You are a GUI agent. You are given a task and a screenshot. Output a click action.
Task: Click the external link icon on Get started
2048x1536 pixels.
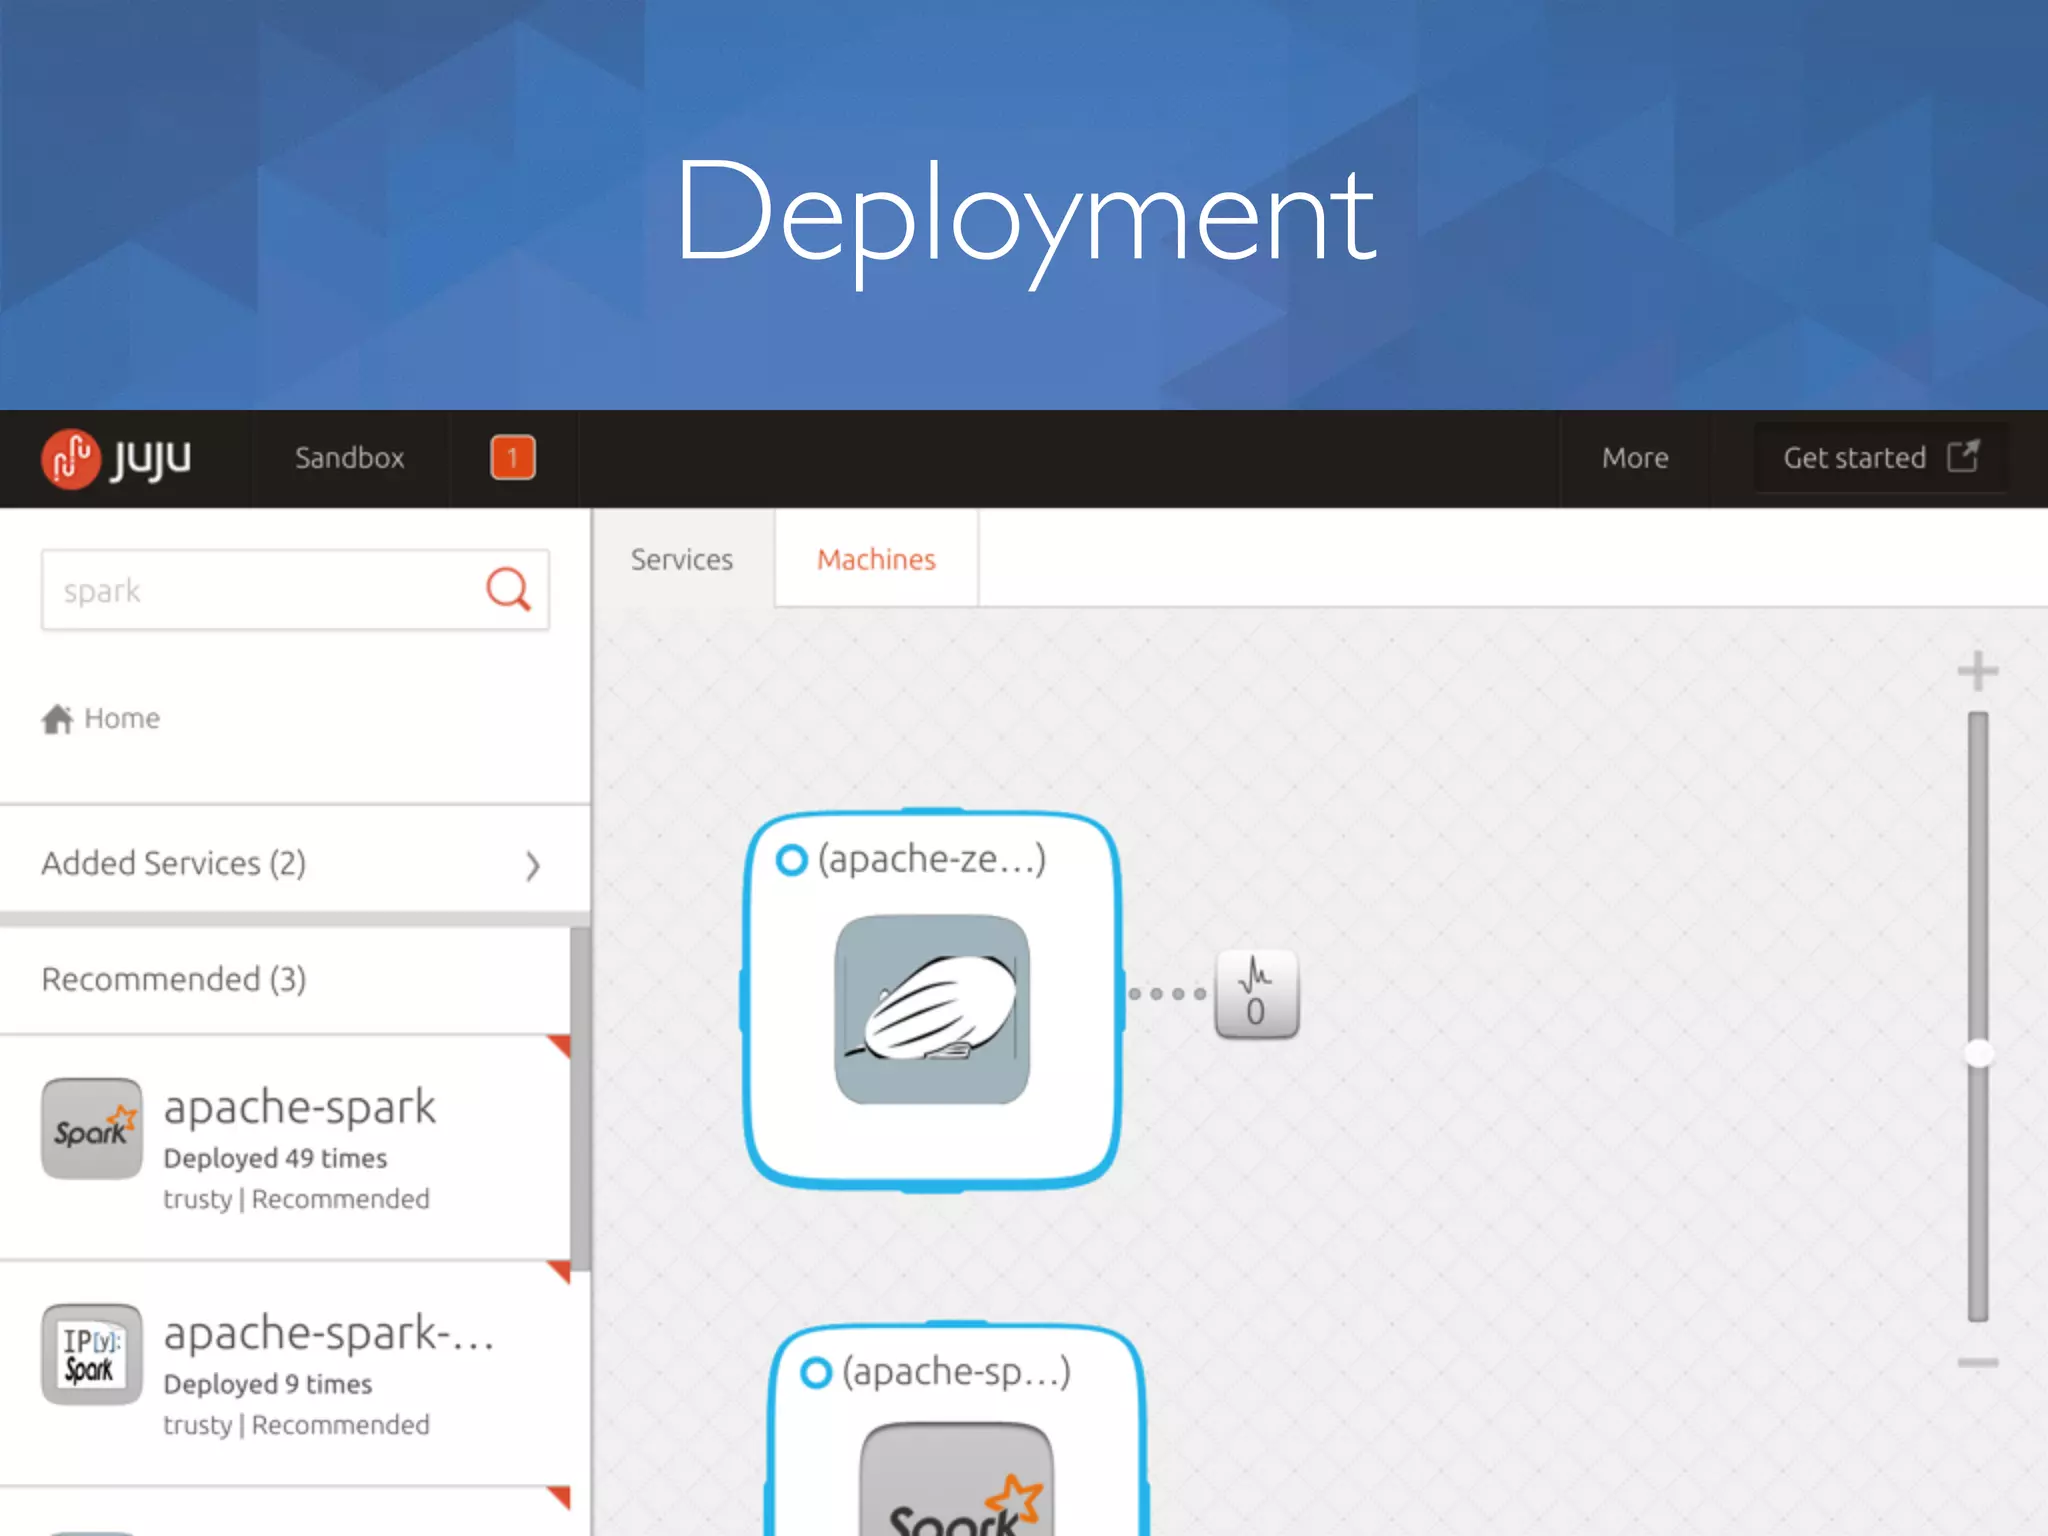pyautogui.click(x=1963, y=457)
